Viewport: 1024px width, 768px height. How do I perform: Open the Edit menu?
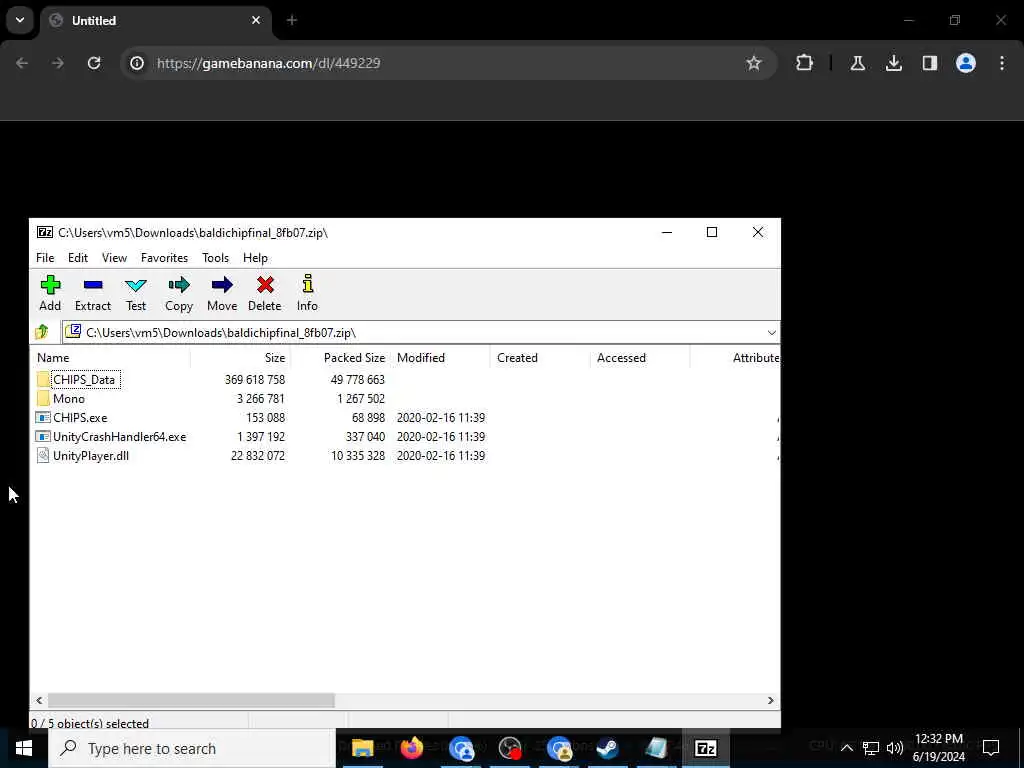pyautogui.click(x=78, y=258)
